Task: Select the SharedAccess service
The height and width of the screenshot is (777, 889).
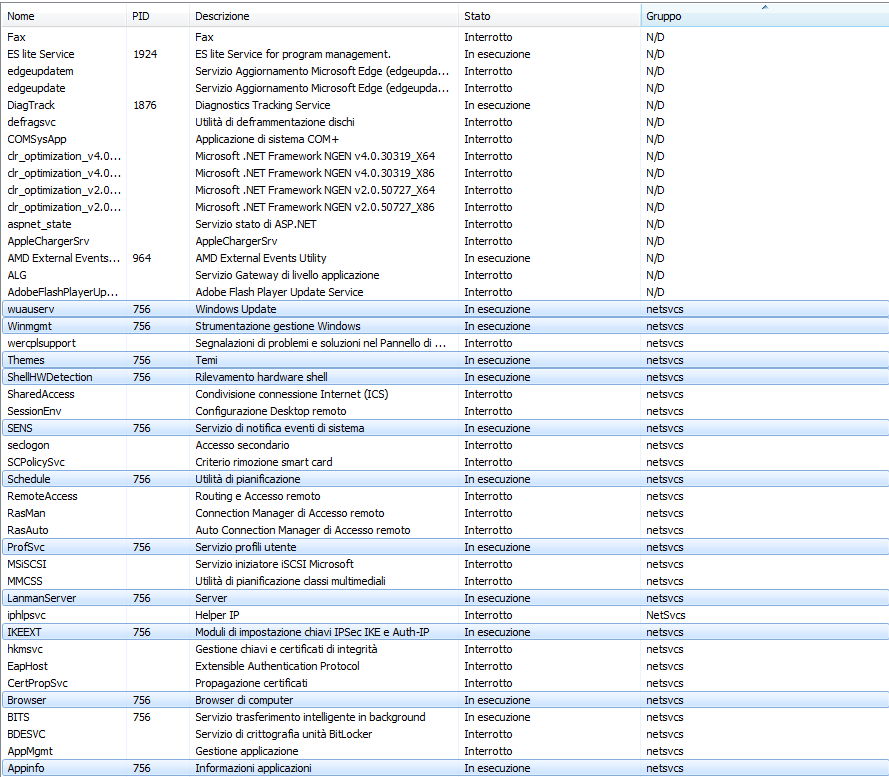Action: 41,395
